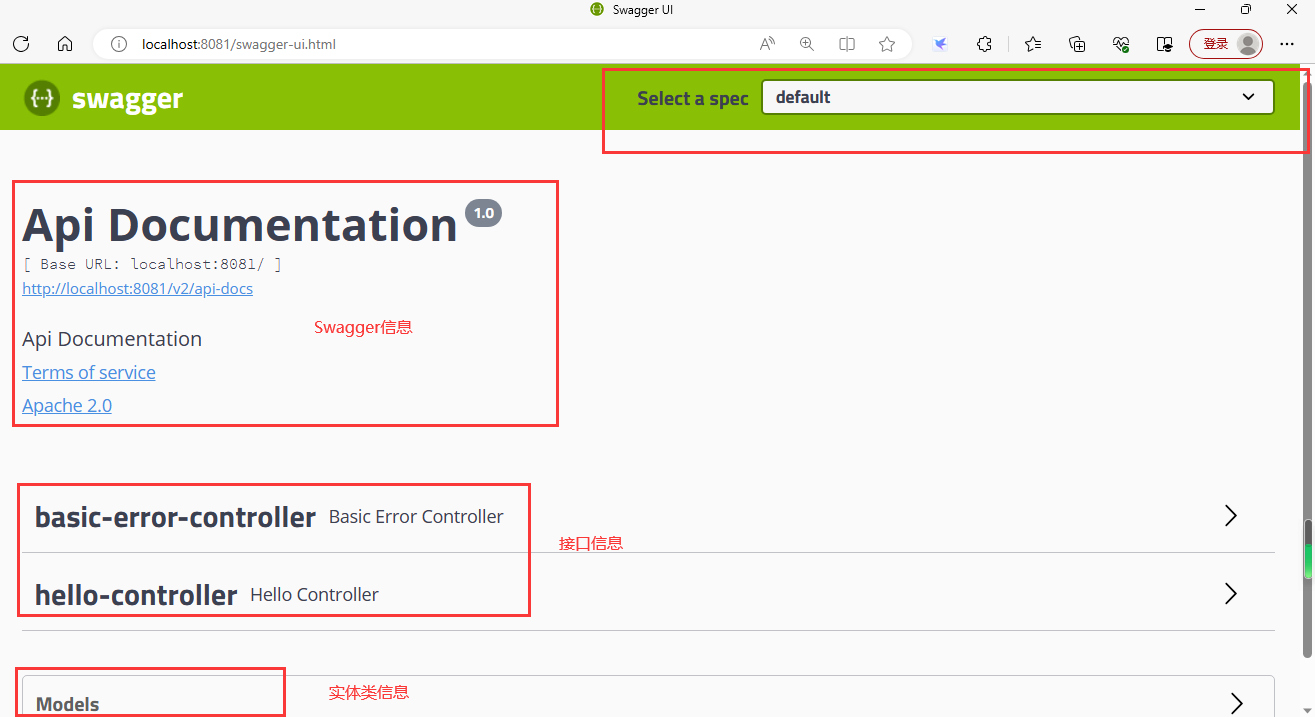Open the http://localhost:8081/v2/api-docs link

(138, 289)
